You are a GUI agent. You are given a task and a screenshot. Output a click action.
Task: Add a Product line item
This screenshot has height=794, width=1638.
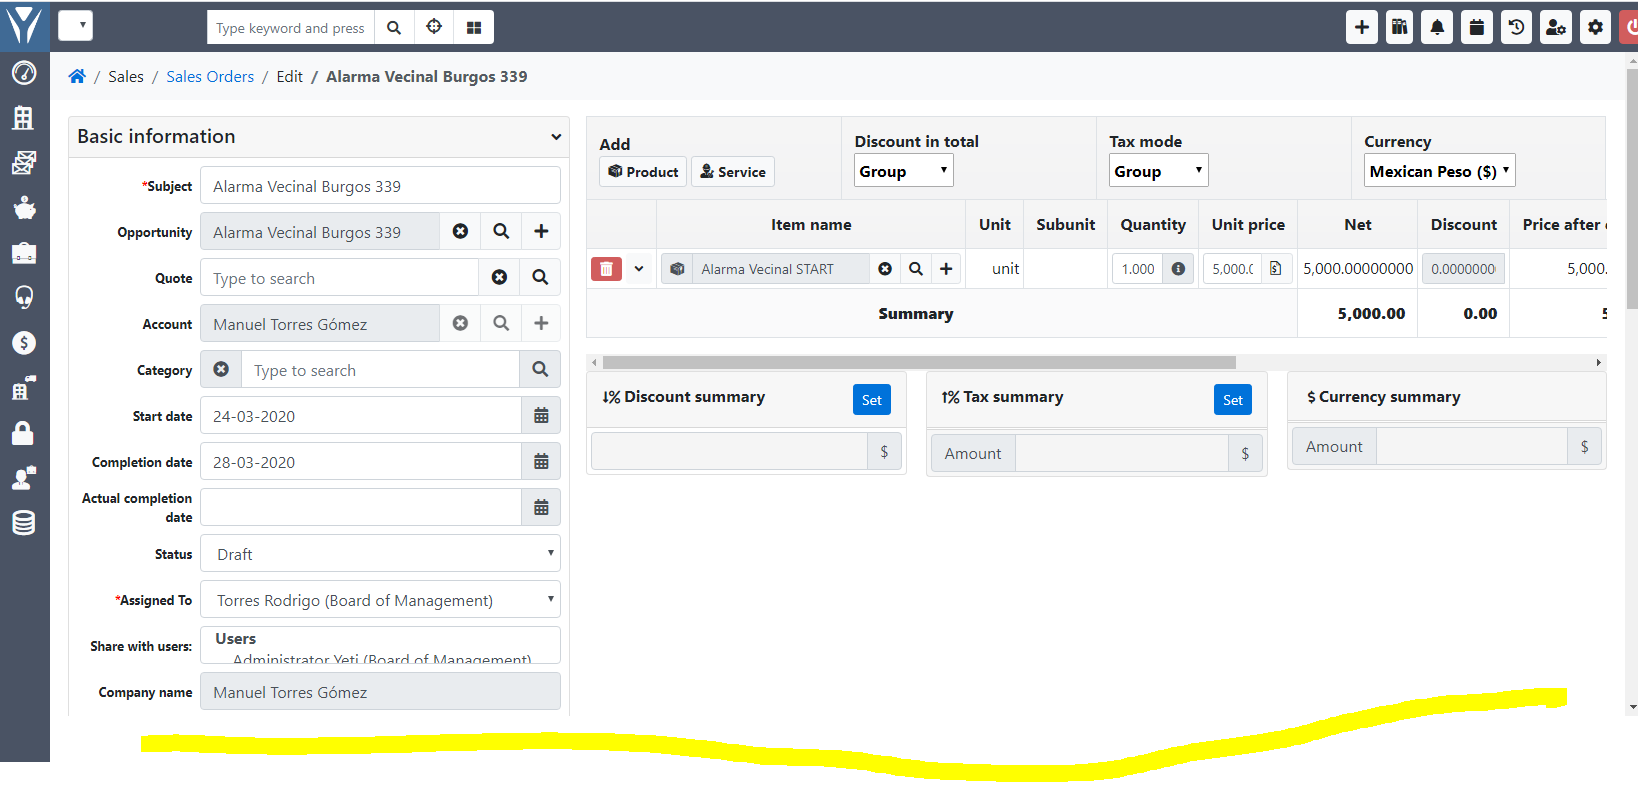tap(643, 172)
